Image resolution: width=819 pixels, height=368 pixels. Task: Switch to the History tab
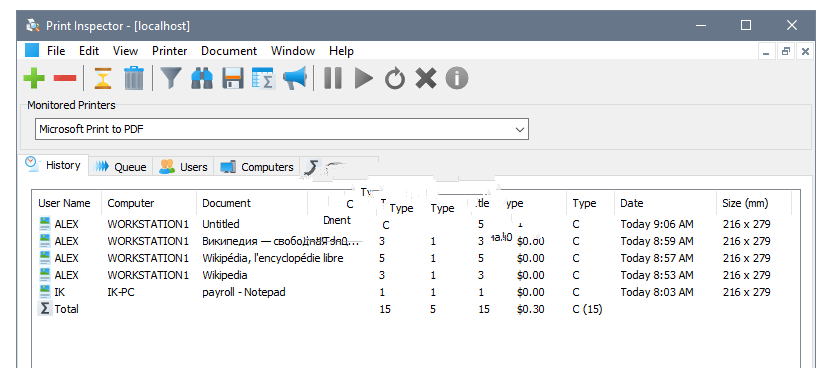[x=54, y=165]
